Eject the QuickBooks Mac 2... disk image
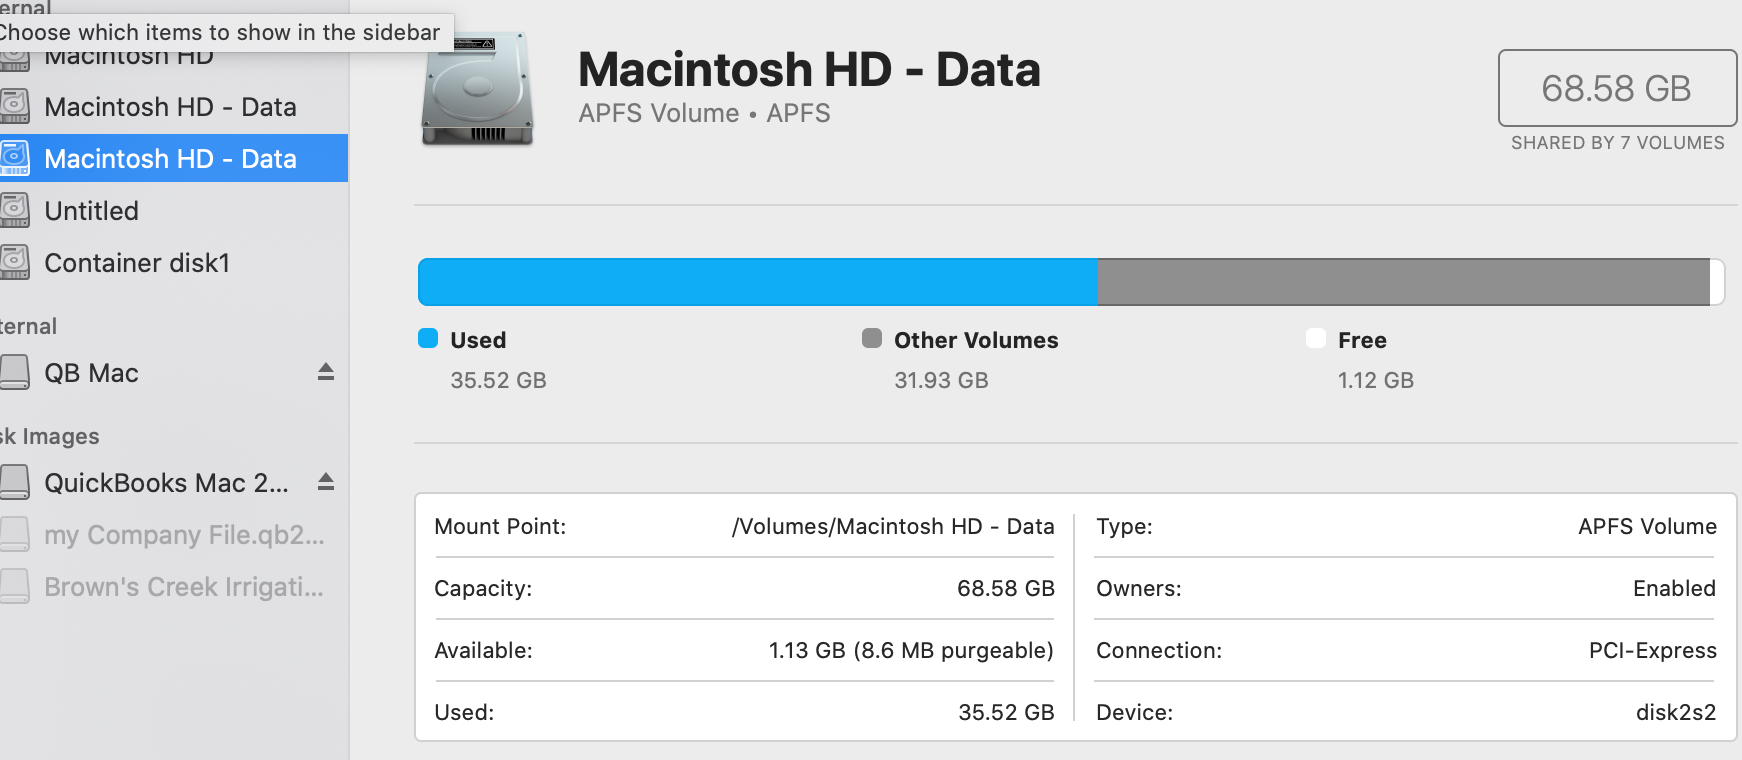 click(x=326, y=482)
